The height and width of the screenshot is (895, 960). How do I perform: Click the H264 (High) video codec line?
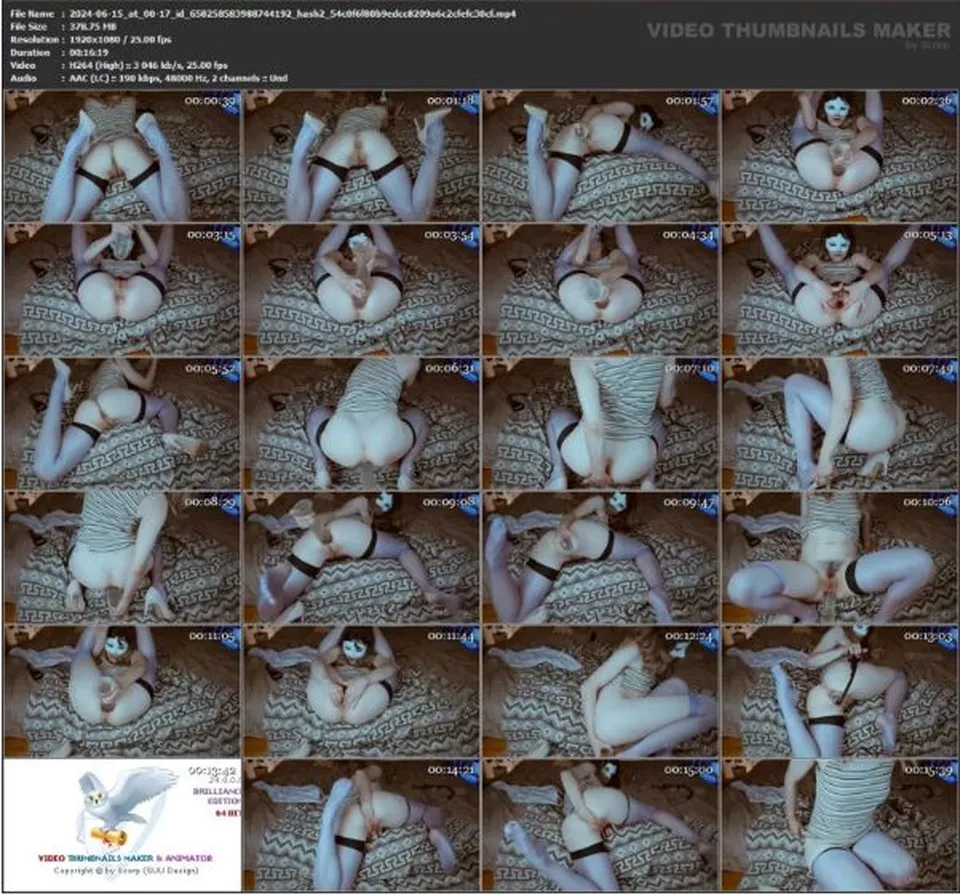(x=148, y=65)
